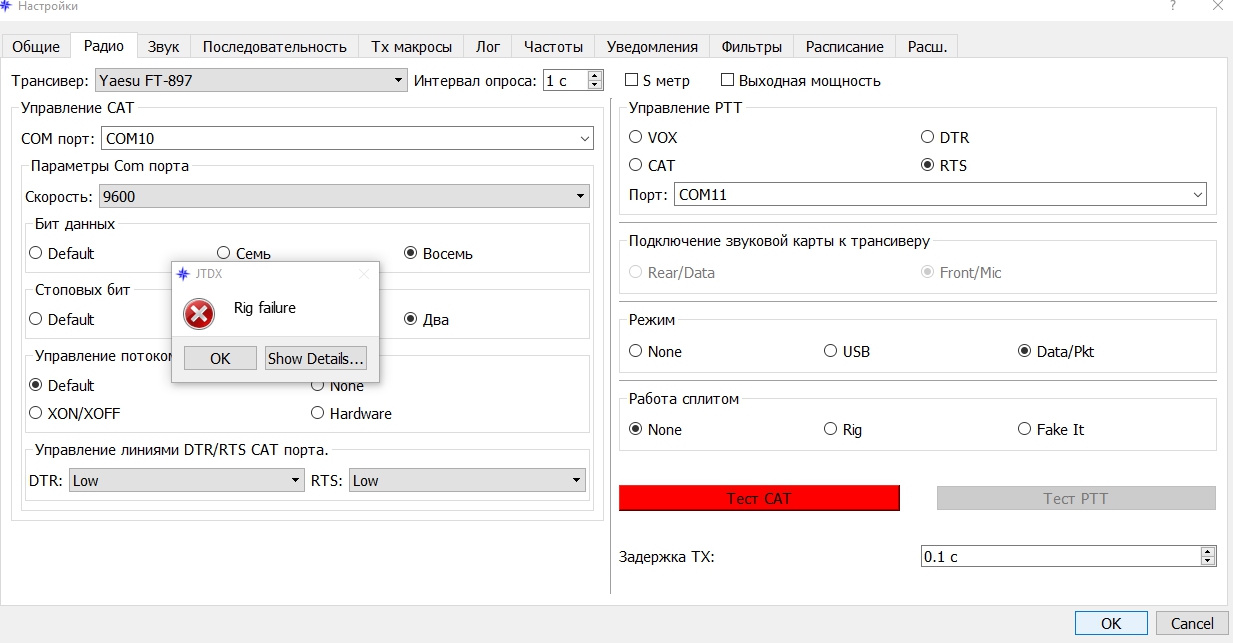Click the help question mark in the title bar
This screenshot has height=643, width=1233.
1171,7
